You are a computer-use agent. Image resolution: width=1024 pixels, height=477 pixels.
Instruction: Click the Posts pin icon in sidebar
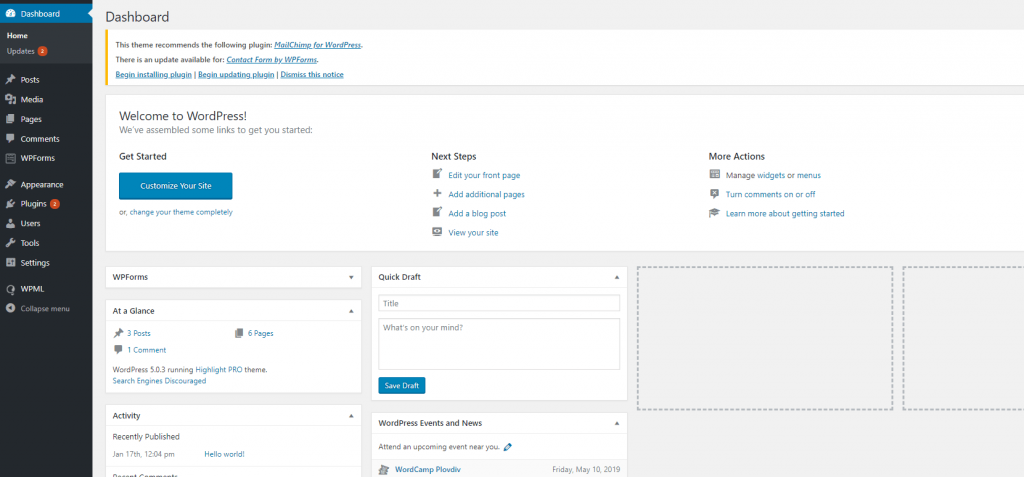tap(10, 79)
